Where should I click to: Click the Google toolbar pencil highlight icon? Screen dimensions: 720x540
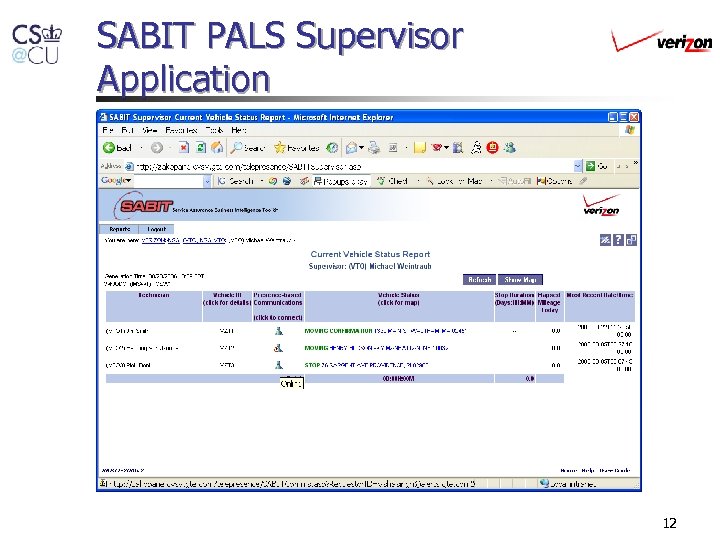[583, 181]
